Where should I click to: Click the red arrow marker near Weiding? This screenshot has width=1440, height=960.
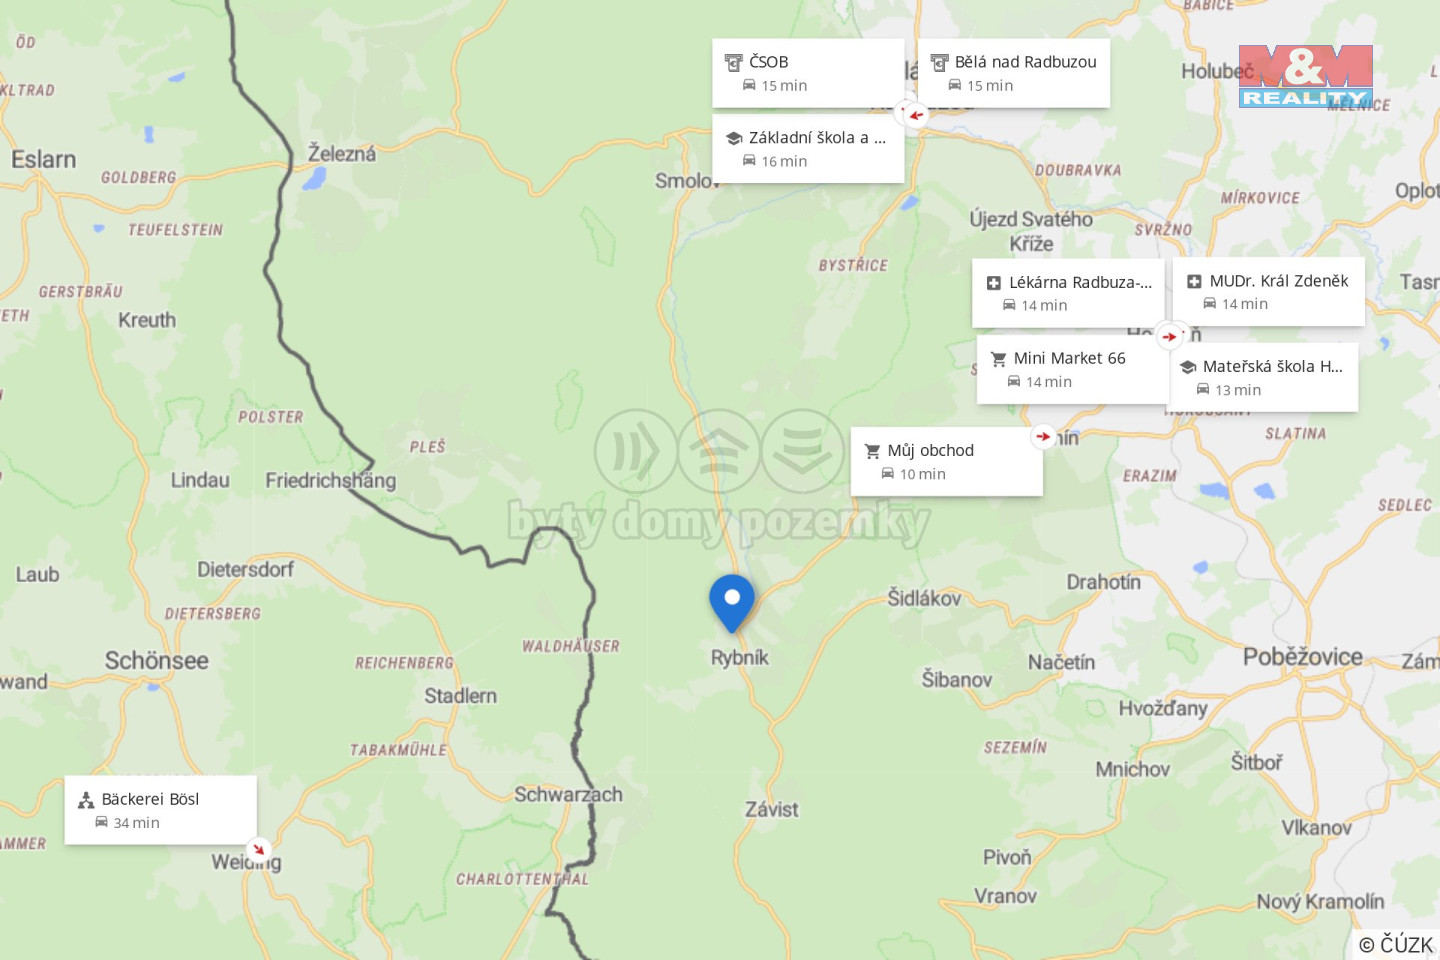click(x=259, y=850)
